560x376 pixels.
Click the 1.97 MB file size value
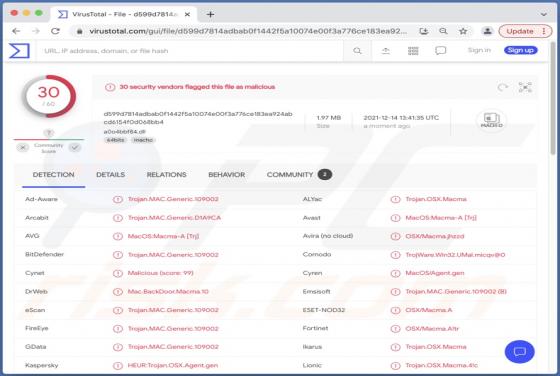(329, 118)
